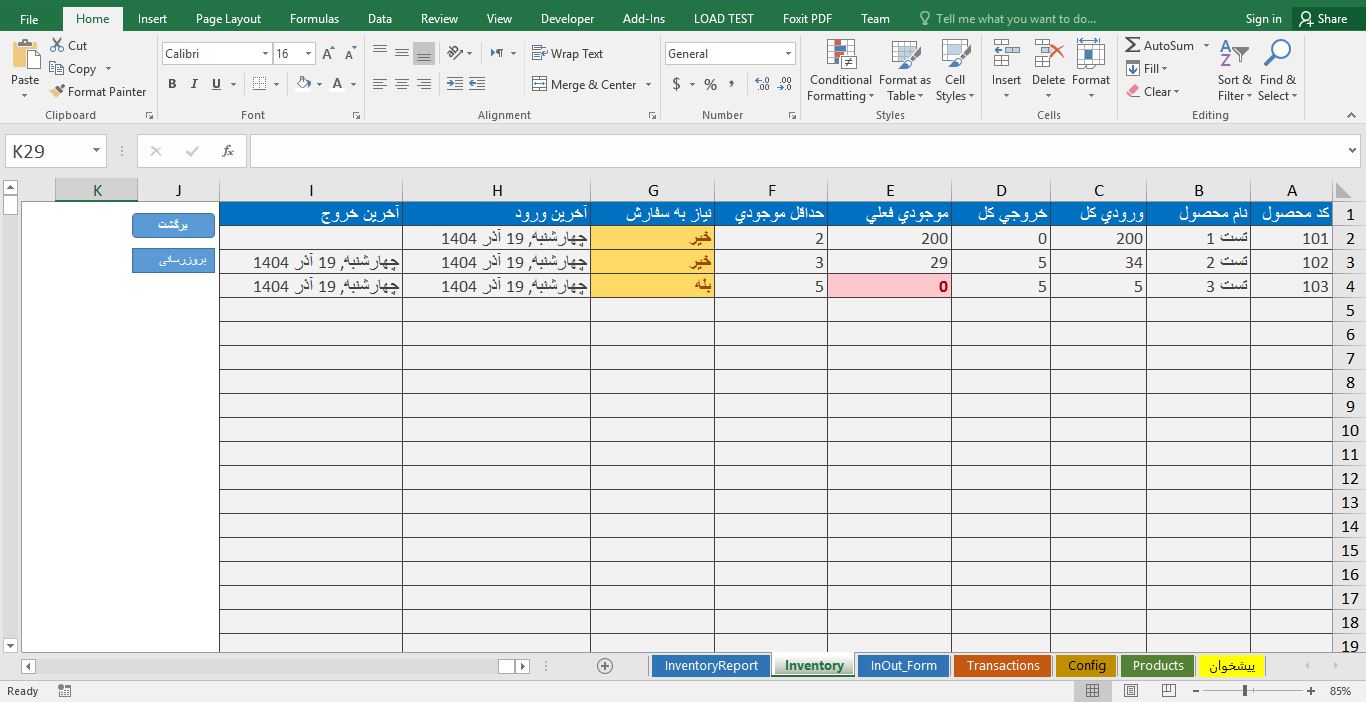Click the Format Painter brush icon
The height and width of the screenshot is (702, 1366).
tap(57, 92)
